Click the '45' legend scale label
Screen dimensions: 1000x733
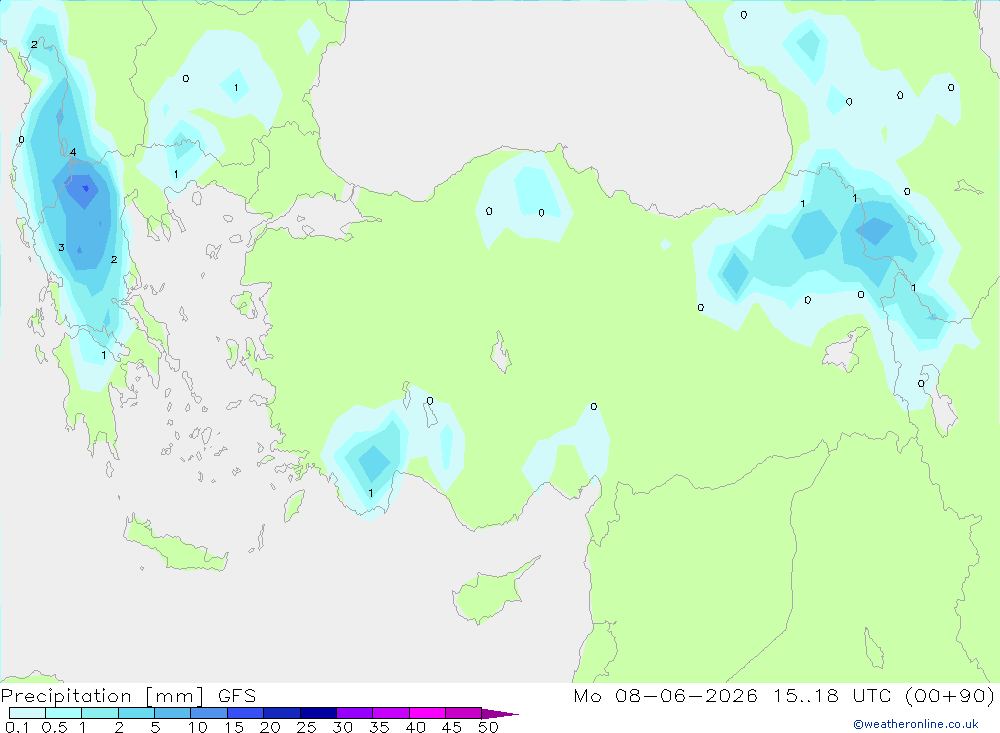click(452, 727)
